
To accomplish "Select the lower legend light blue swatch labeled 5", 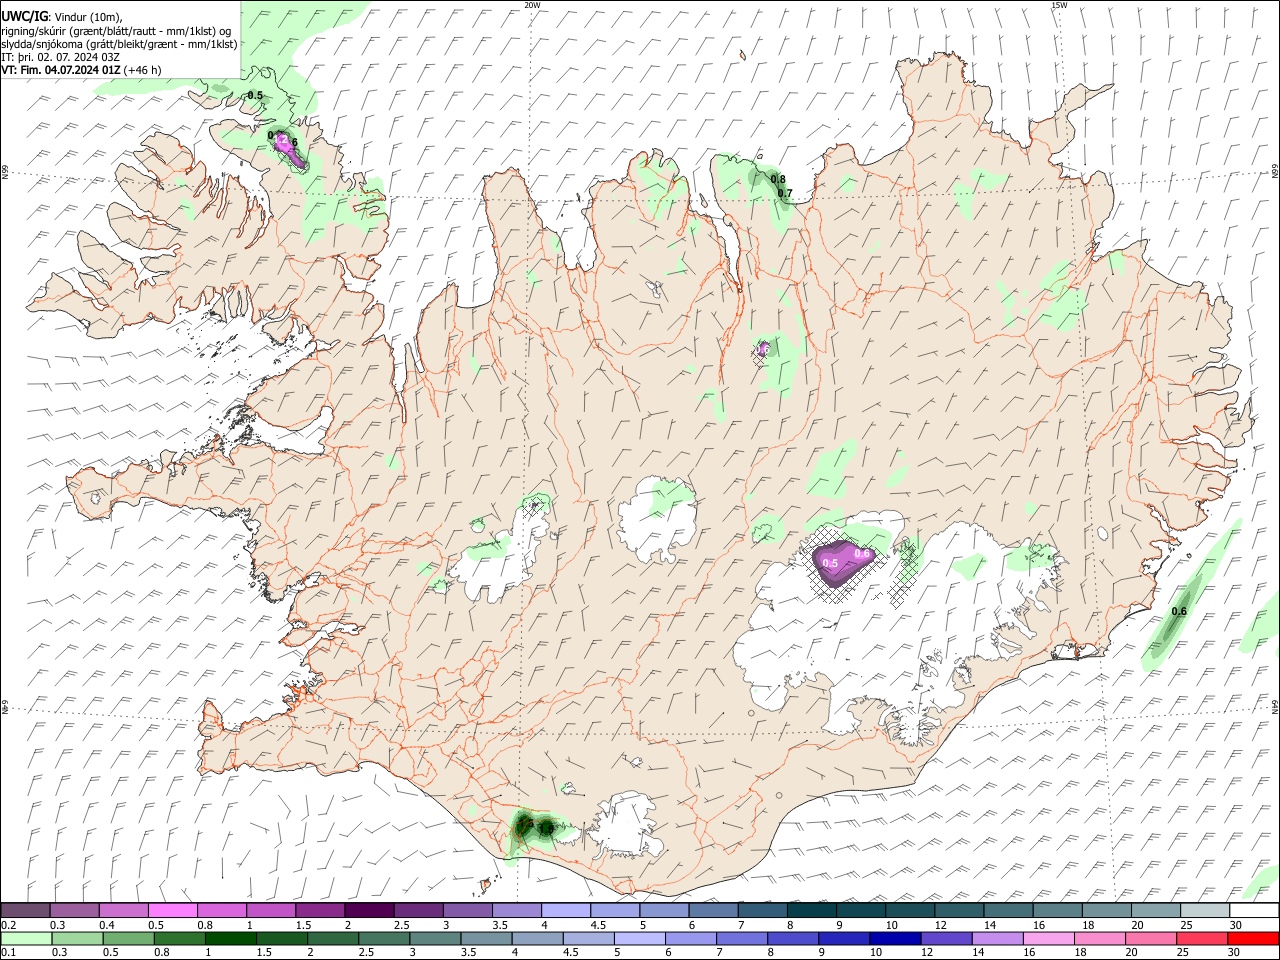I will (638, 938).
